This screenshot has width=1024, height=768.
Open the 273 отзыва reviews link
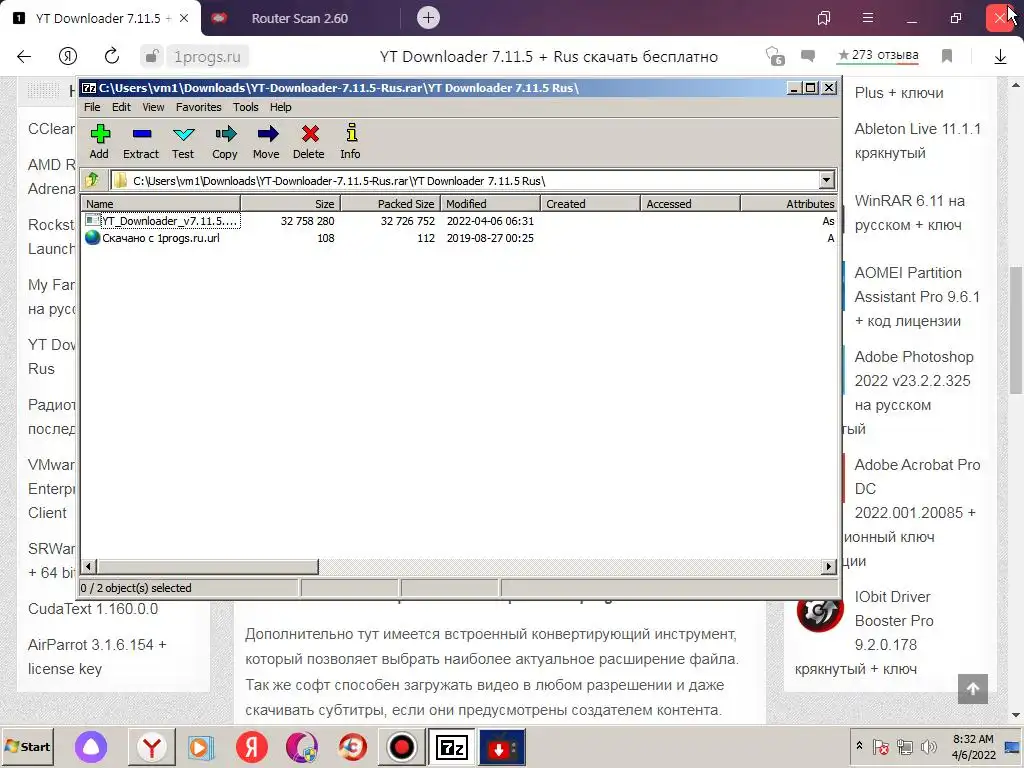tap(878, 56)
